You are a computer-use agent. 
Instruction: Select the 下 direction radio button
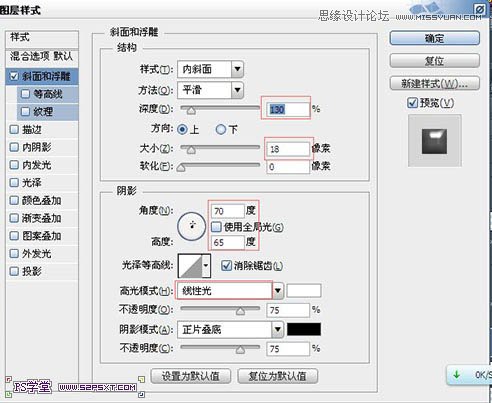(x=221, y=129)
